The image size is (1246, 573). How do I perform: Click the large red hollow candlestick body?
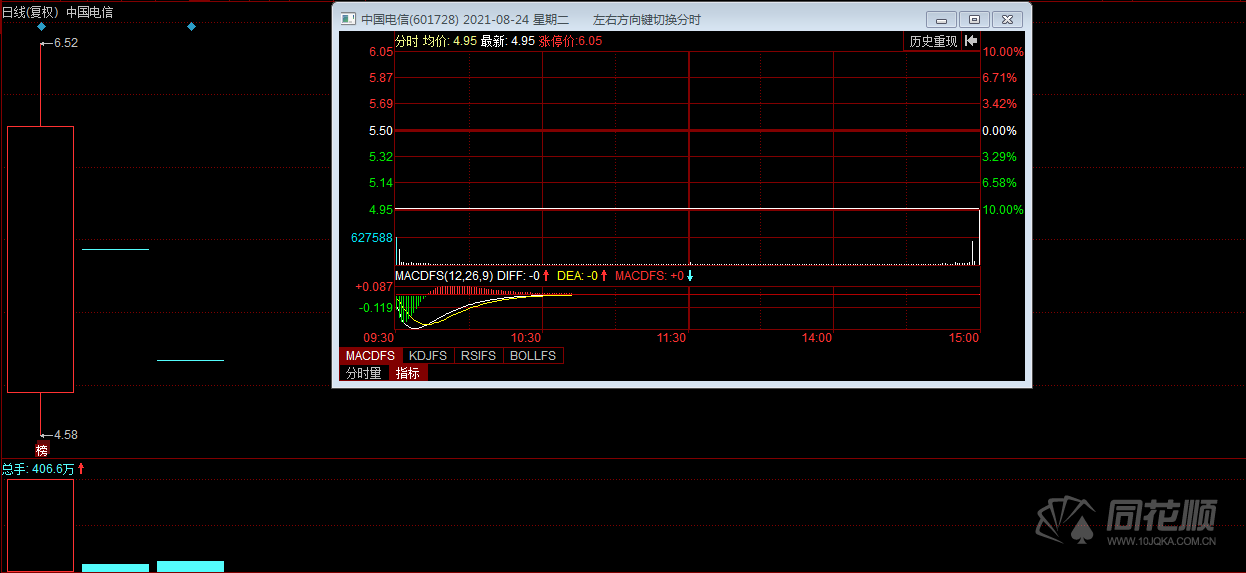[x=40, y=259]
